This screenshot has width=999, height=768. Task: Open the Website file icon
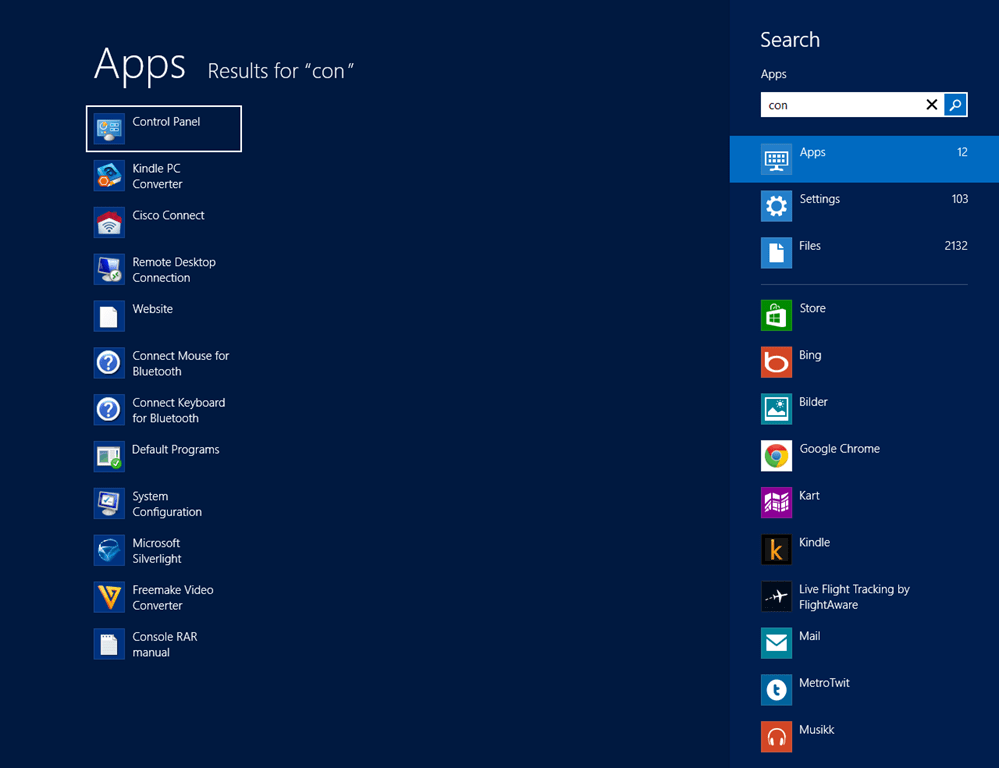(109, 316)
